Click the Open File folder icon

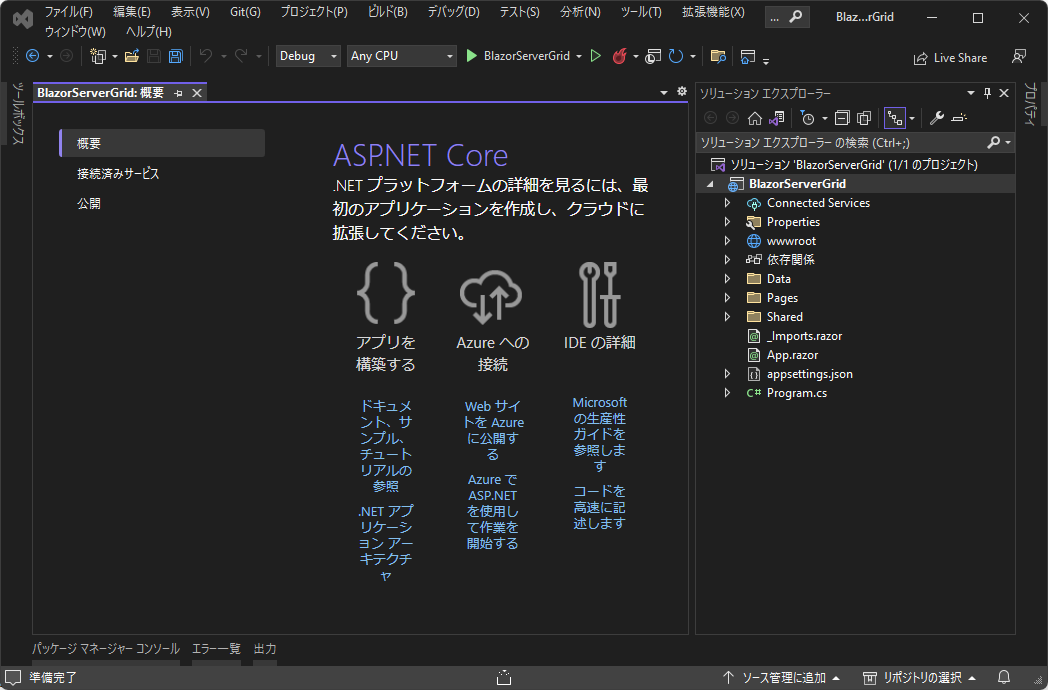click(x=132, y=56)
